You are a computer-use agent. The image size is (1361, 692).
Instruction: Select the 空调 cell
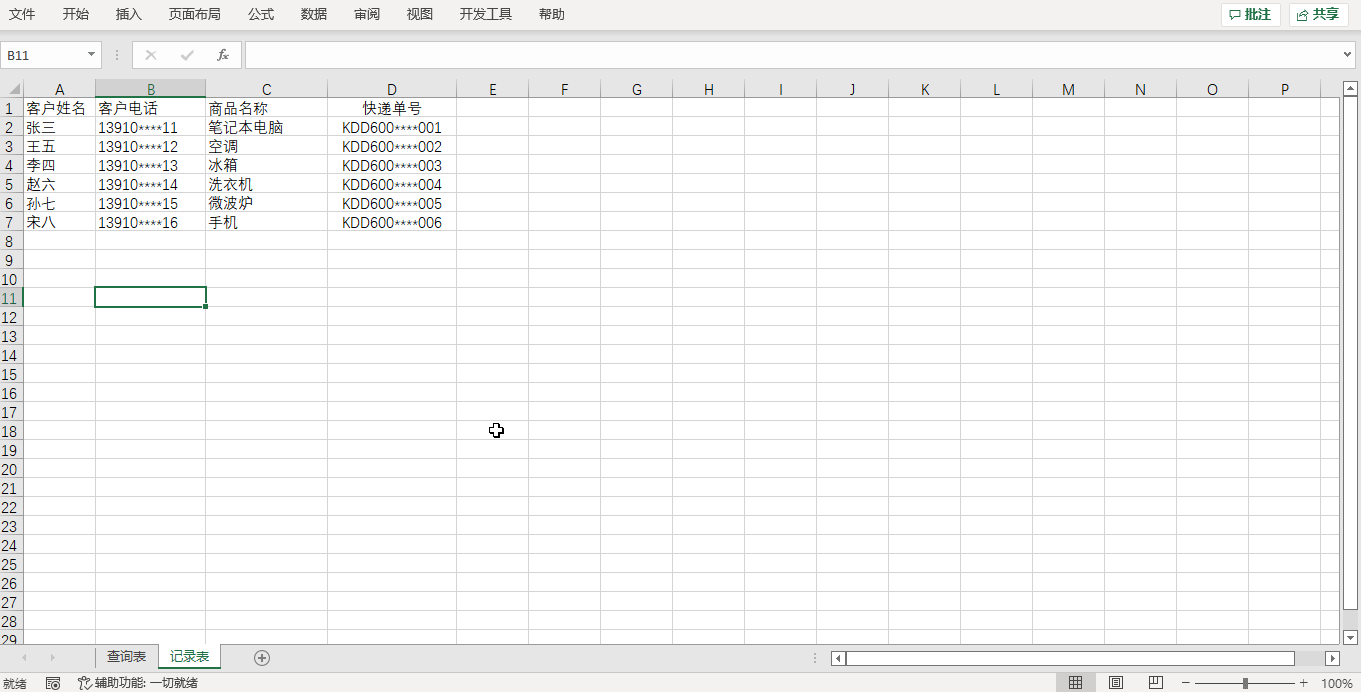[266, 146]
